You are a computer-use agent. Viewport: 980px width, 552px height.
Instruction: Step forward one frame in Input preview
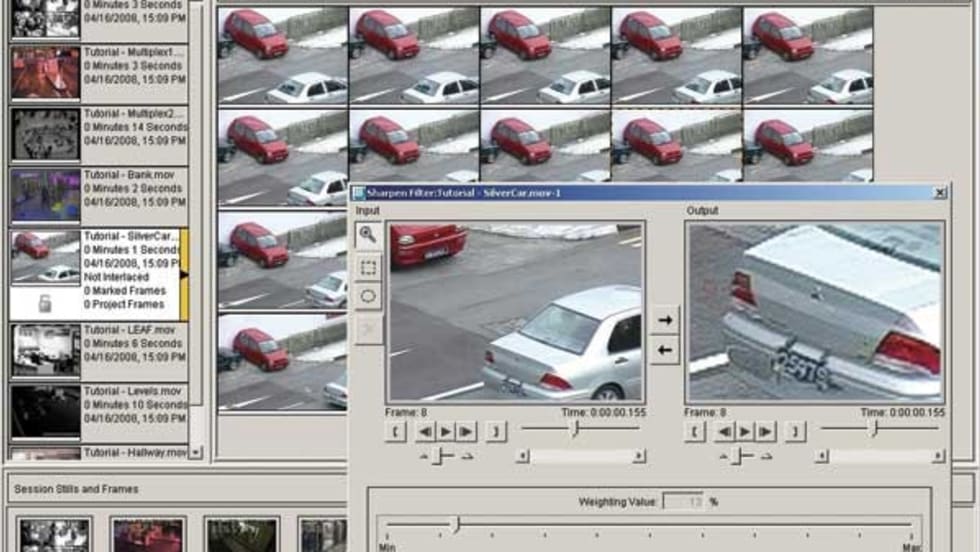coord(466,432)
